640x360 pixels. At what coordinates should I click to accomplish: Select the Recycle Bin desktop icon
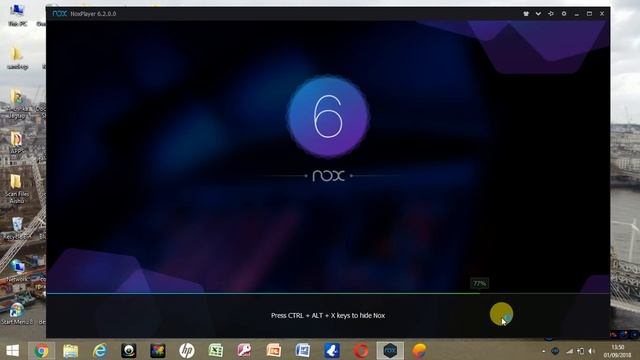coord(17,228)
